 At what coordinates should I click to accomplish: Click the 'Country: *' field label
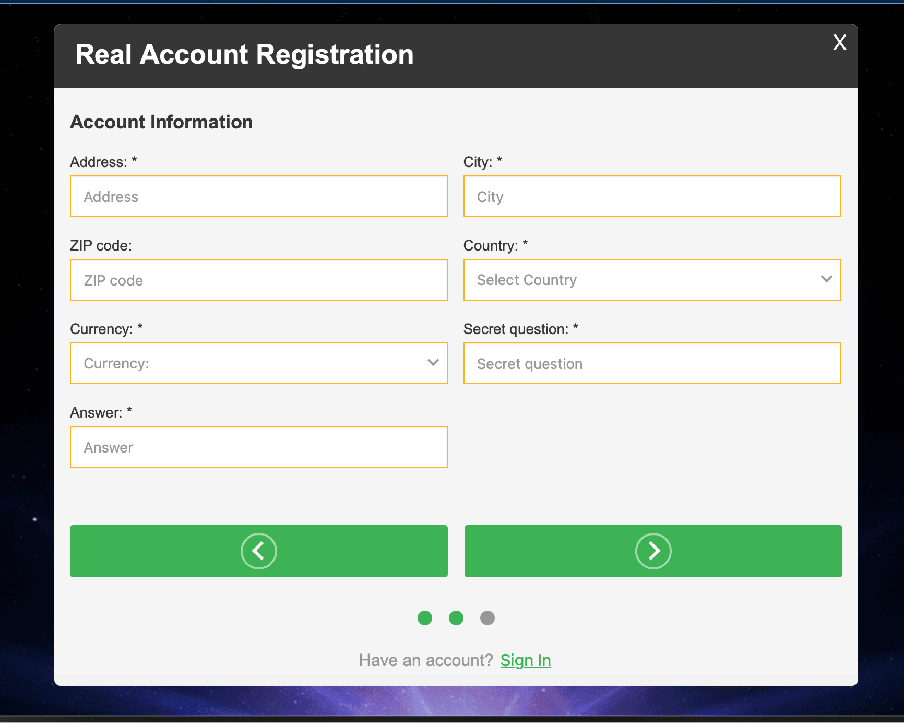tap(496, 246)
